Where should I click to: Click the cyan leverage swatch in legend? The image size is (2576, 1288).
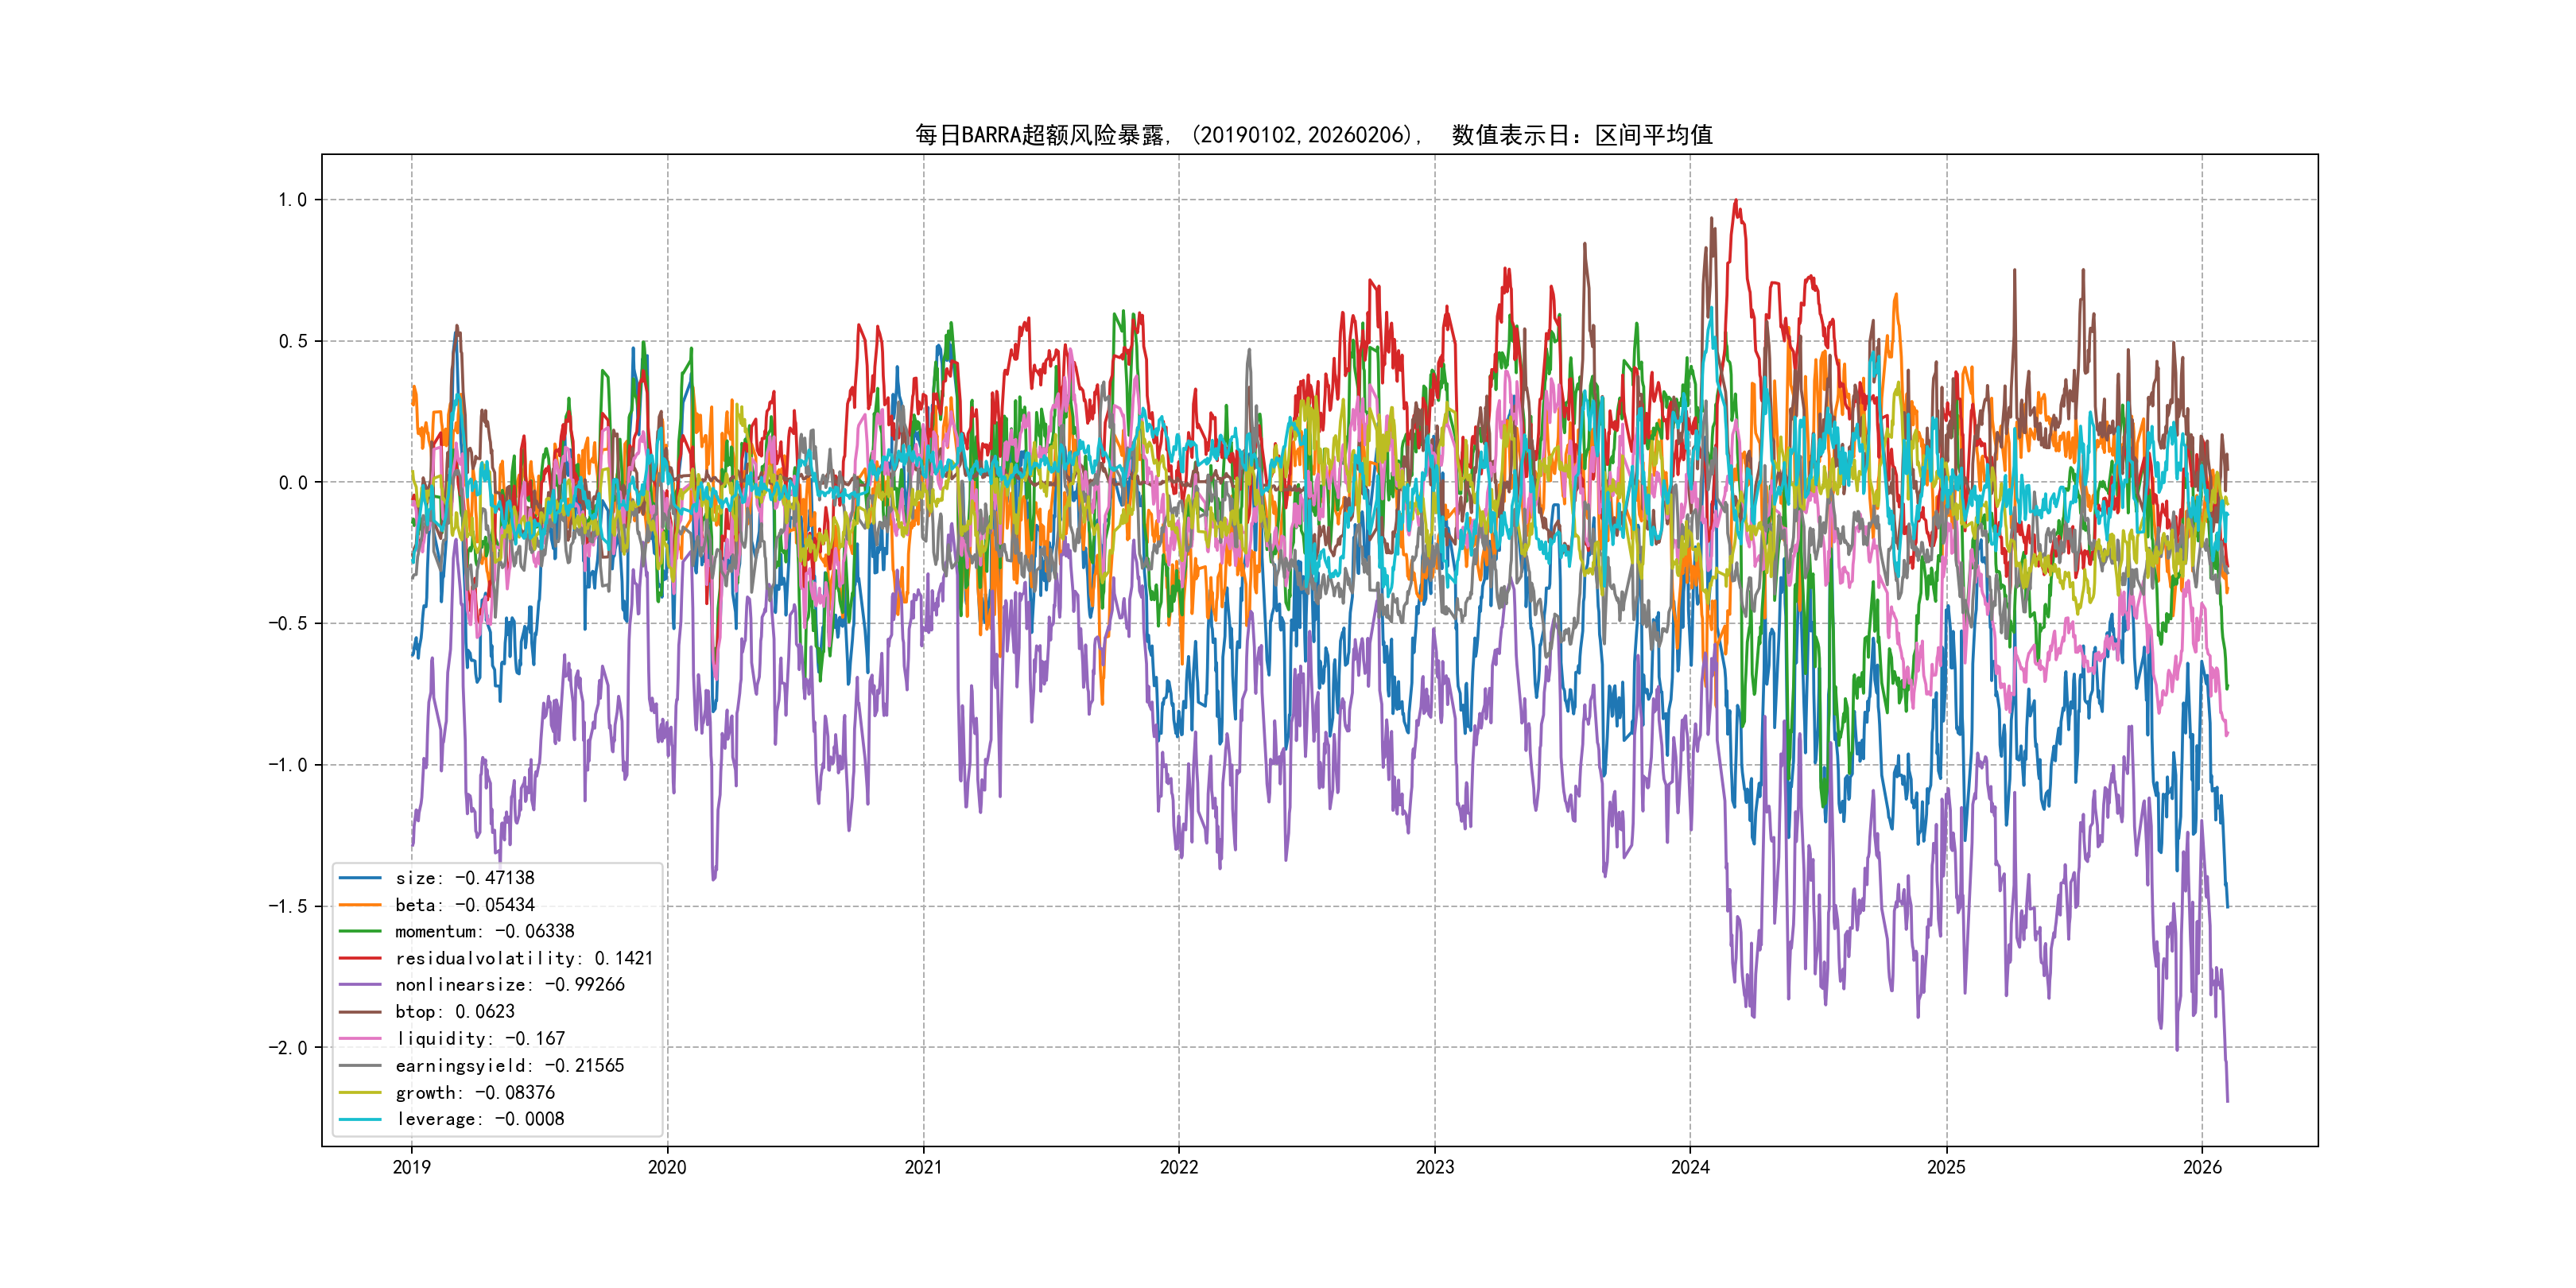coord(360,1119)
